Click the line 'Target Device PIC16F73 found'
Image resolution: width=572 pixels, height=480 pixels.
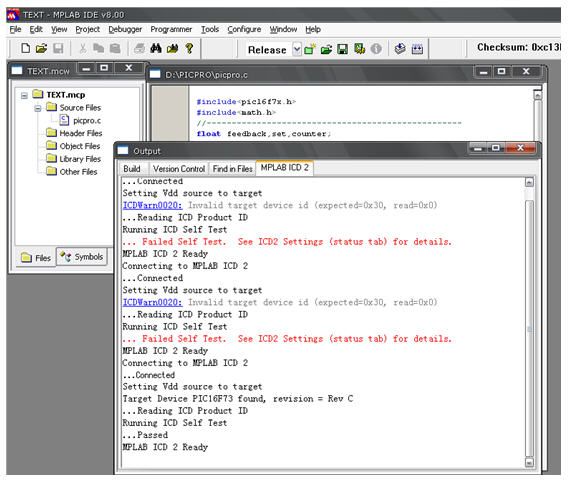tap(238, 399)
